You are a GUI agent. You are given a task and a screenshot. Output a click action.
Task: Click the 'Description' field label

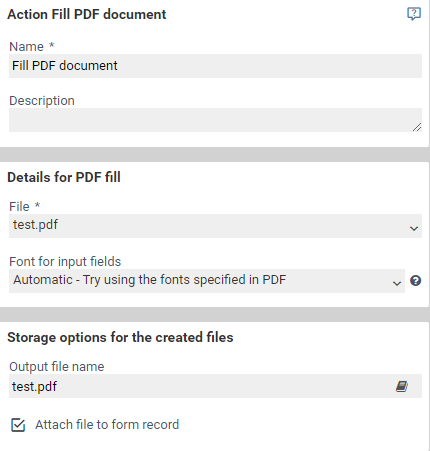(42, 101)
